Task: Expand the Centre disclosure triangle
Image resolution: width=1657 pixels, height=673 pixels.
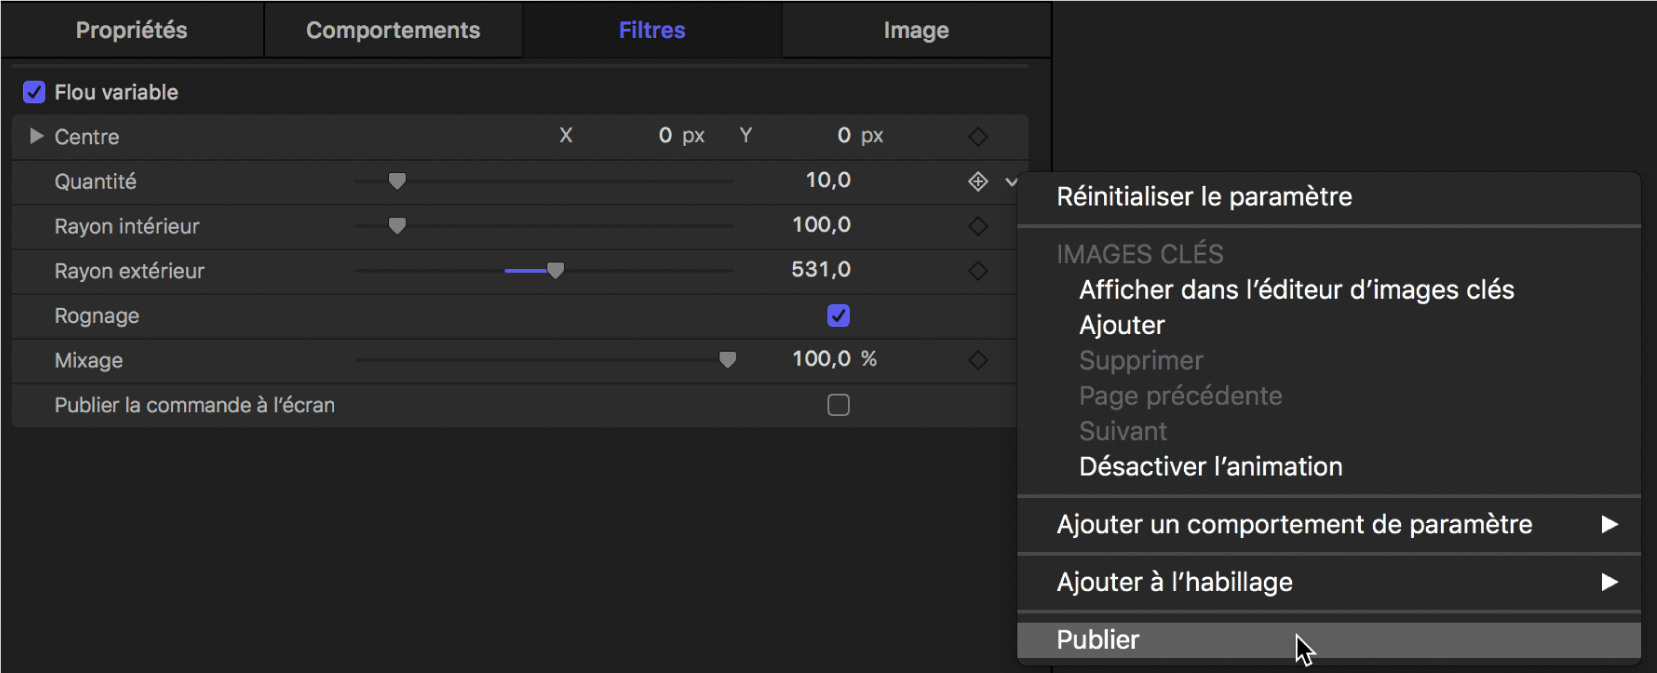Action: pos(37,136)
